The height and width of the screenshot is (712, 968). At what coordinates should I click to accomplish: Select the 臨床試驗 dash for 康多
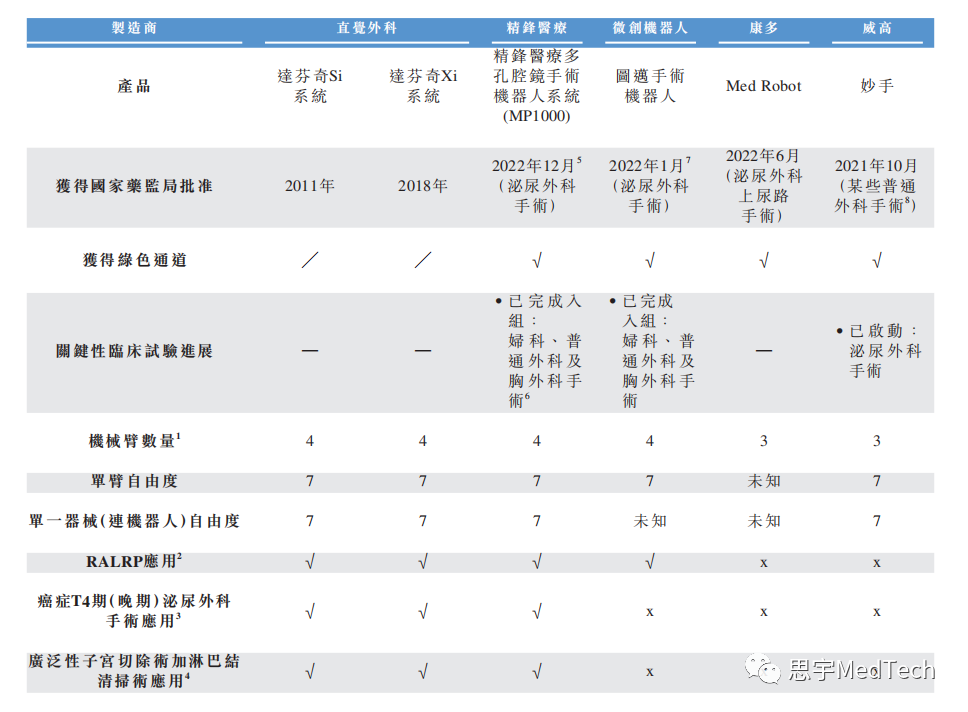(764, 351)
